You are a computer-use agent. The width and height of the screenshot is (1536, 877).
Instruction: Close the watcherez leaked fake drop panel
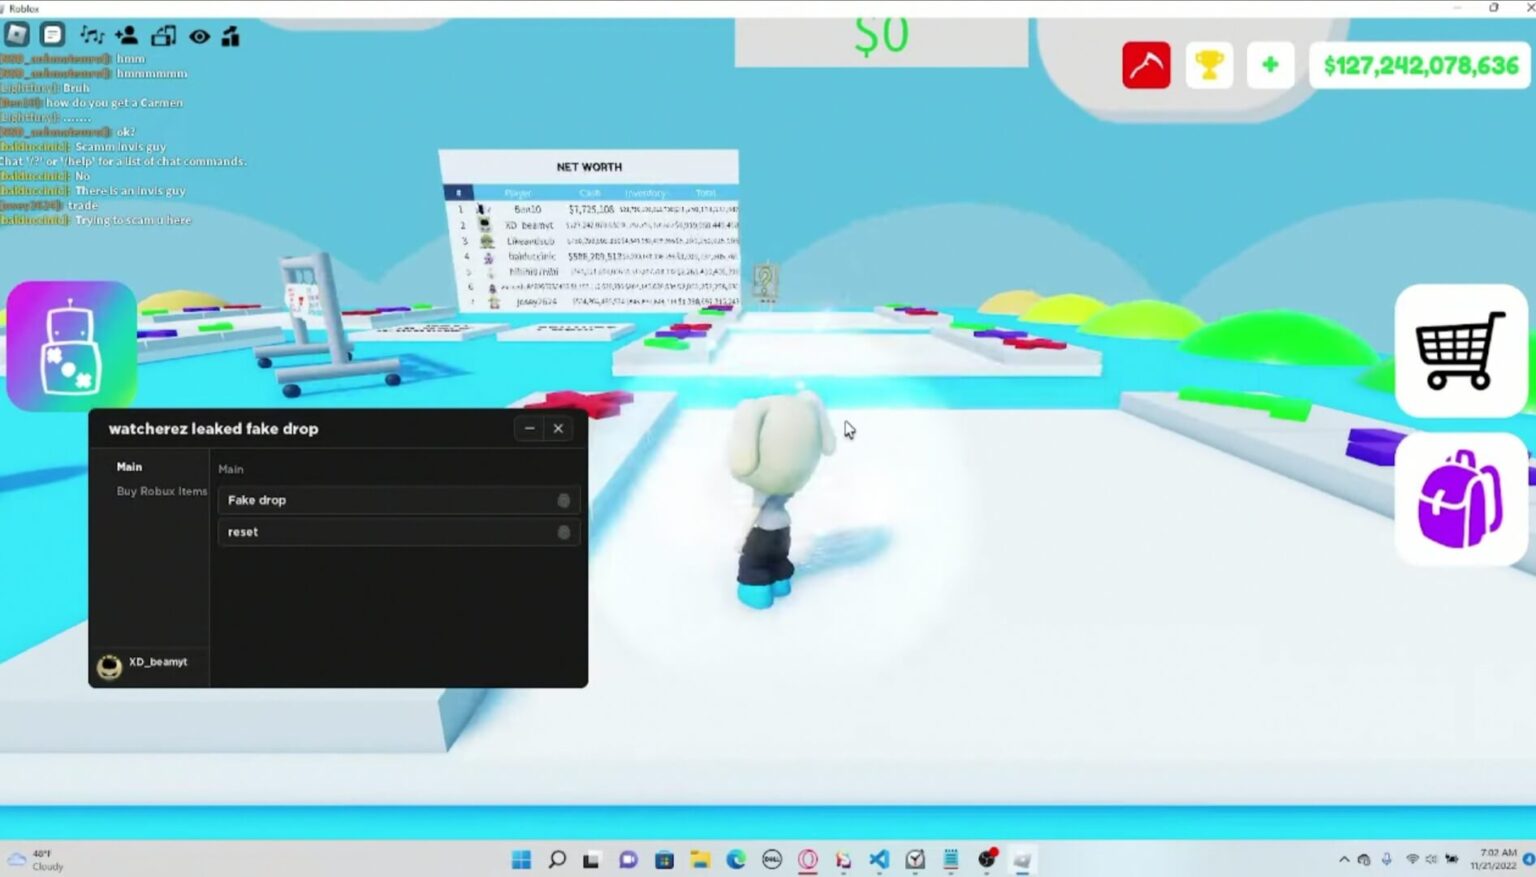(x=558, y=428)
